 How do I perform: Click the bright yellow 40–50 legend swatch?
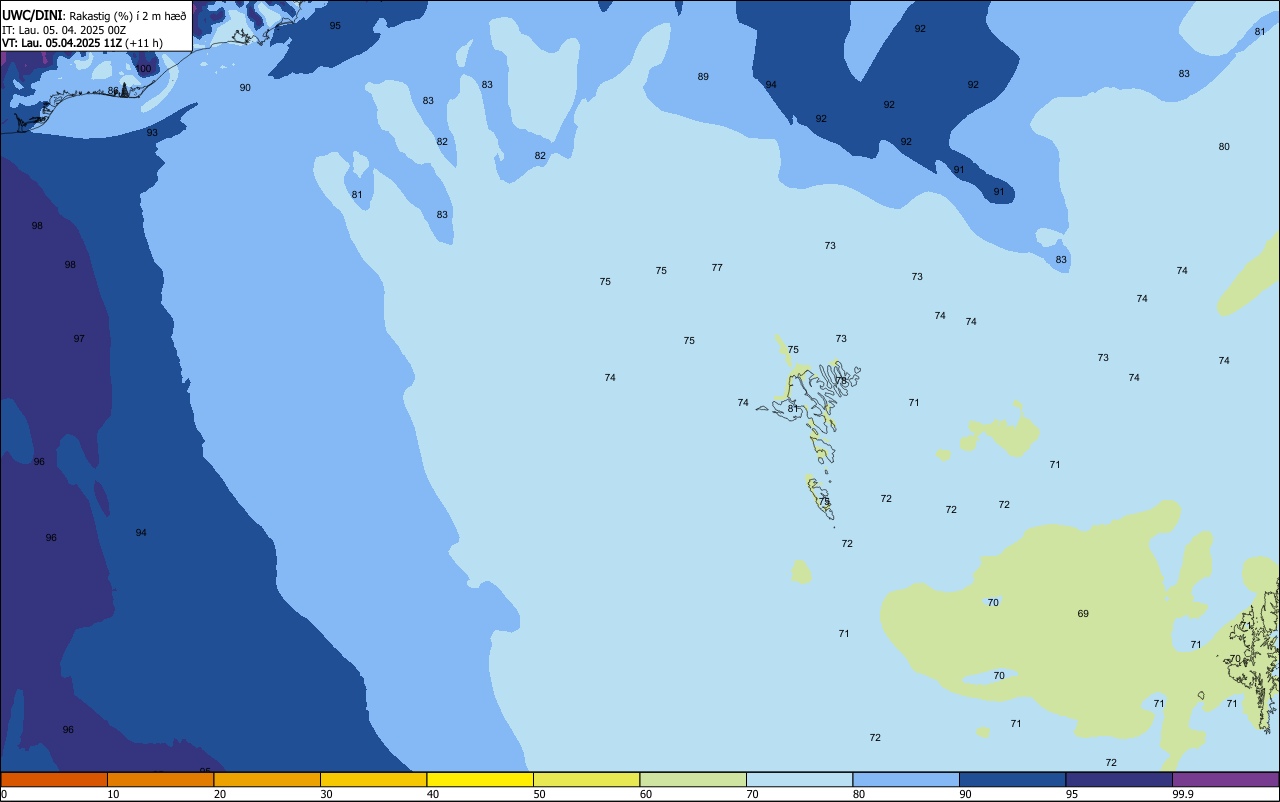pyautogui.click(x=480, y=779)
